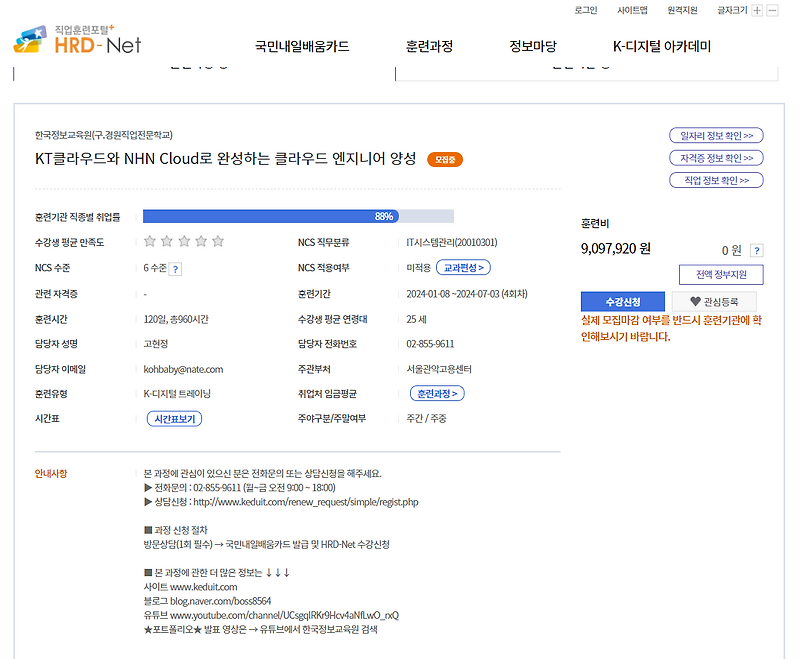Image resolution: width=800 pixels, height=659 pixels.
Task: Open the 정보마당 menu
Action: 534,45
